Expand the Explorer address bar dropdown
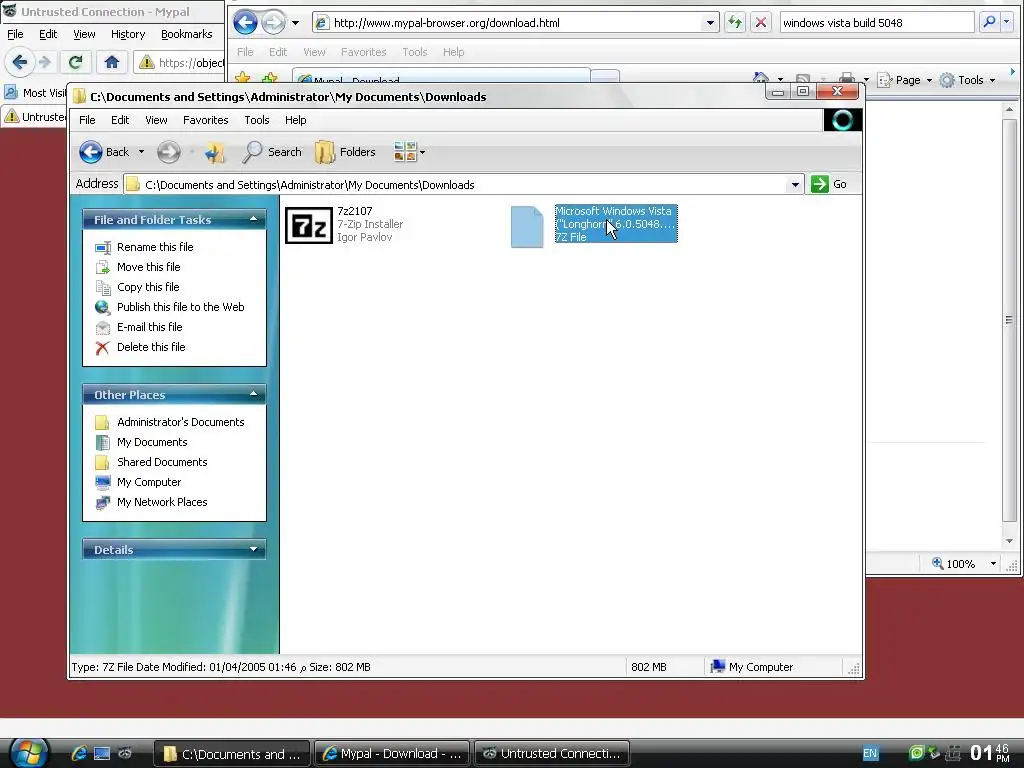 (x=795, y=185)
